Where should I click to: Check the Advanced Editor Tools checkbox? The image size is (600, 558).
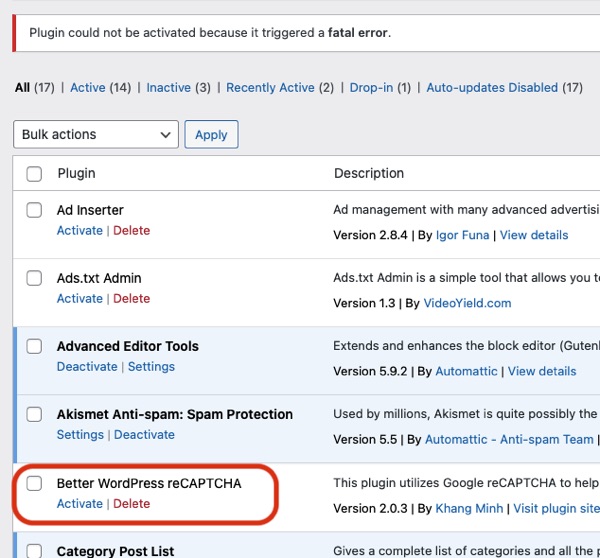pos(34,346)
